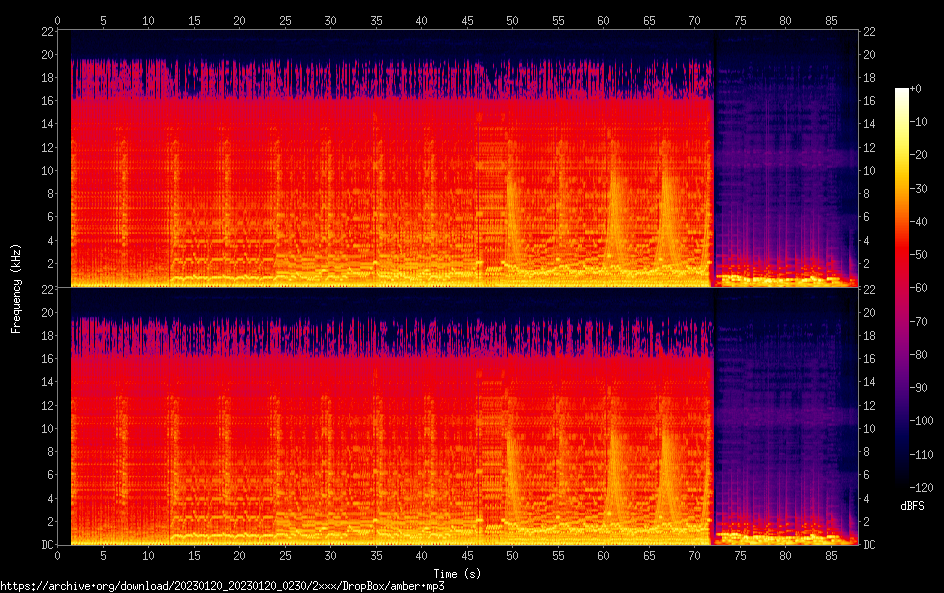Click the DC label at the bottom-left corner
Viewport: 944px width, 593px height.
[x=48, y=544]
